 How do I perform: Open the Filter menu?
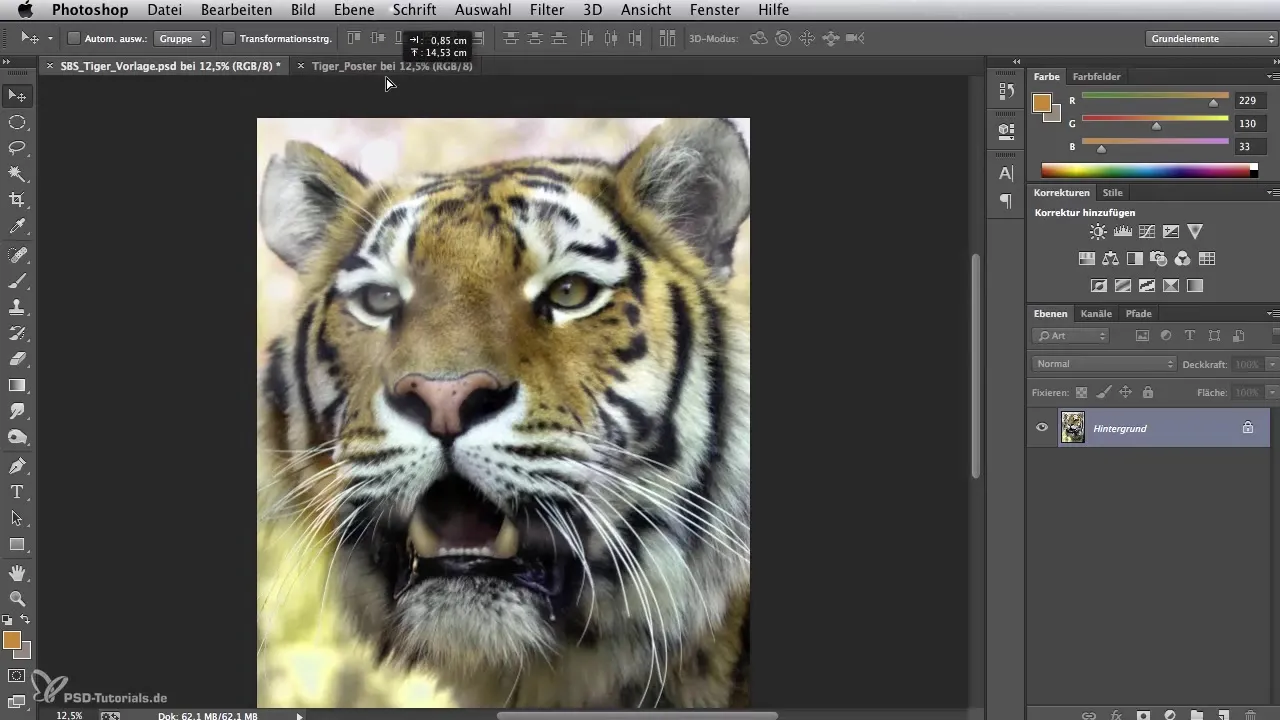pos(547,10)
